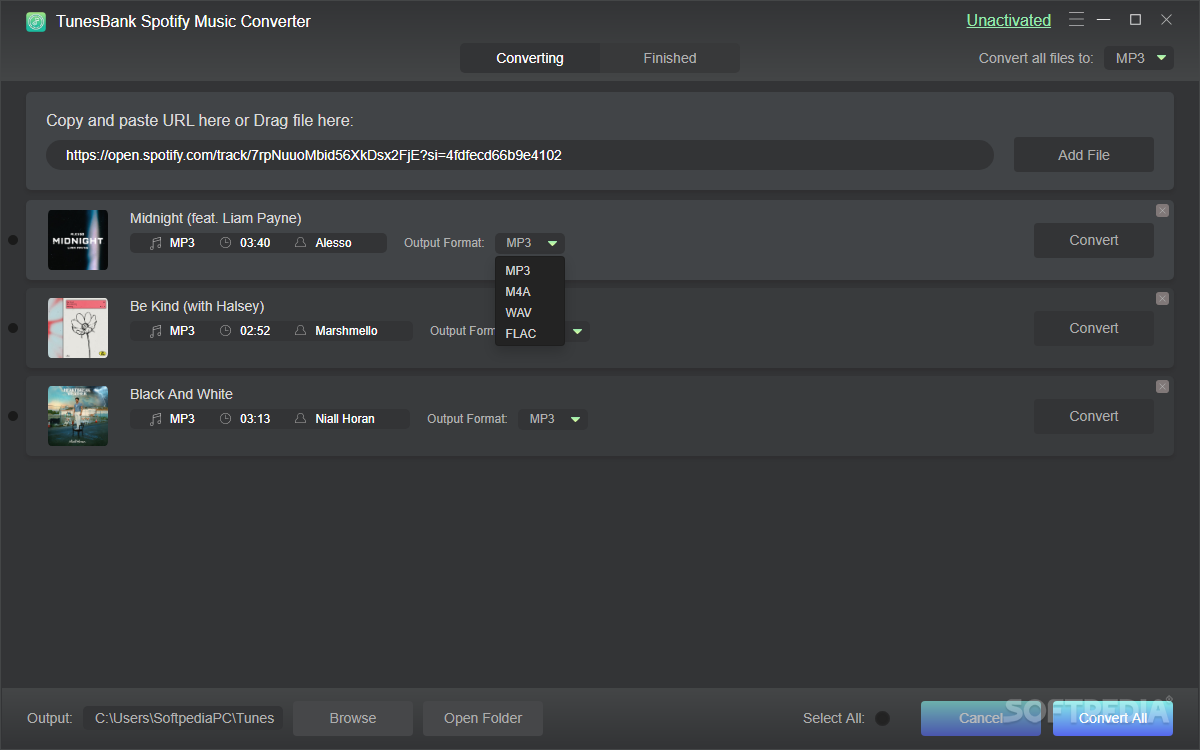Click the music note icon in Be Kind row
Image resolution: width=1200 pixels, height=750 pixels.
[155, 331]
